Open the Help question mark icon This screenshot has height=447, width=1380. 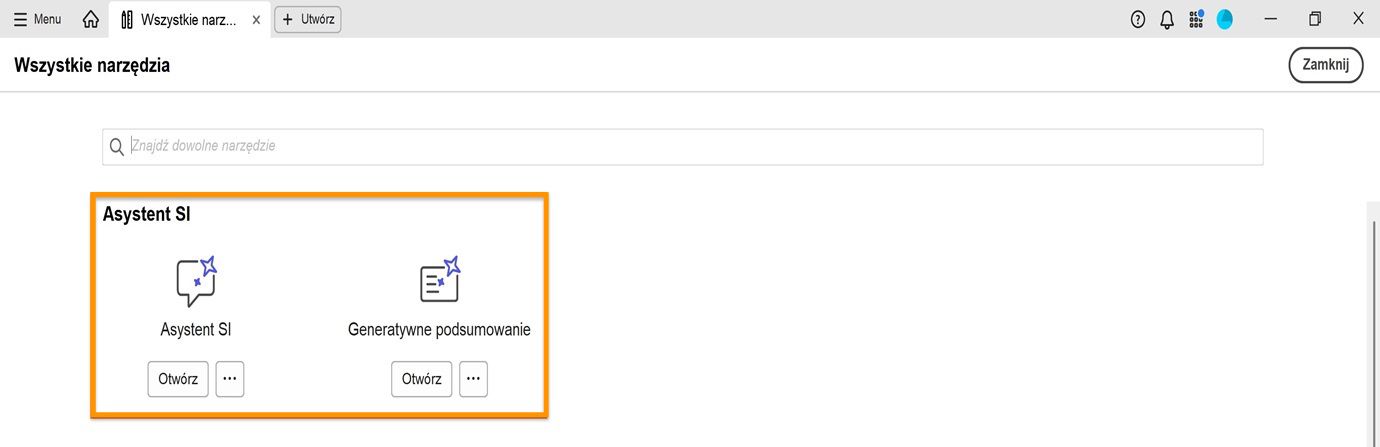(1138, 19)
